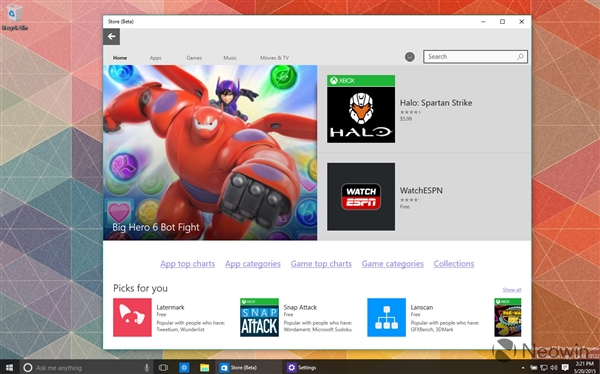
Task: Click the $5.99 price under Halo
Action: coord(406,119)
